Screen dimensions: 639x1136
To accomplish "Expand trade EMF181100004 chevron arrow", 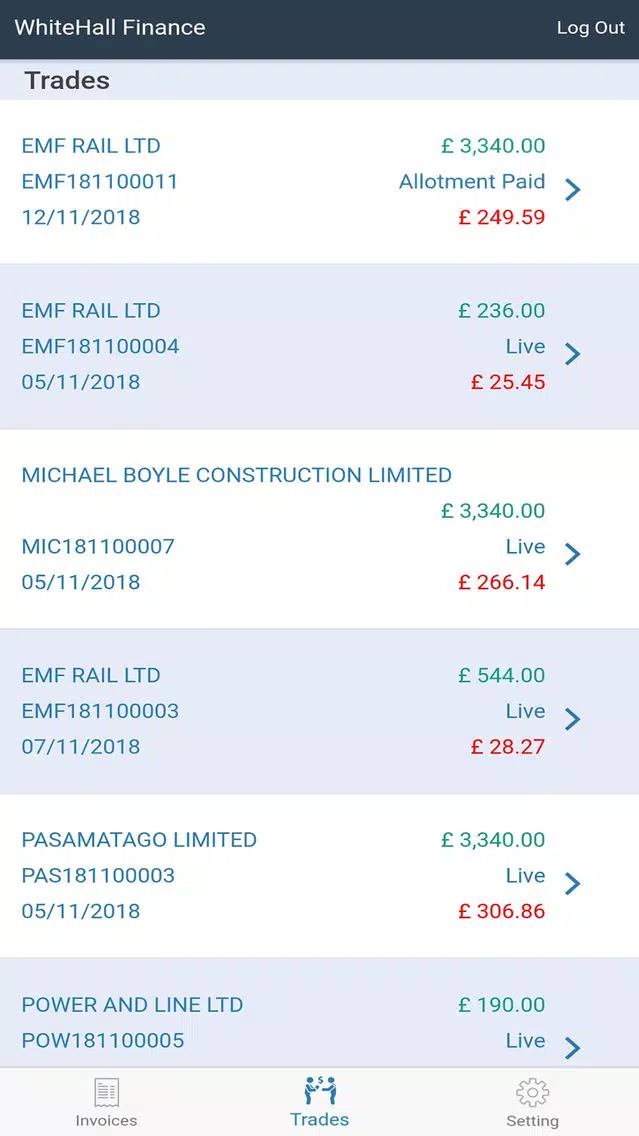I will tap(572, 354).
